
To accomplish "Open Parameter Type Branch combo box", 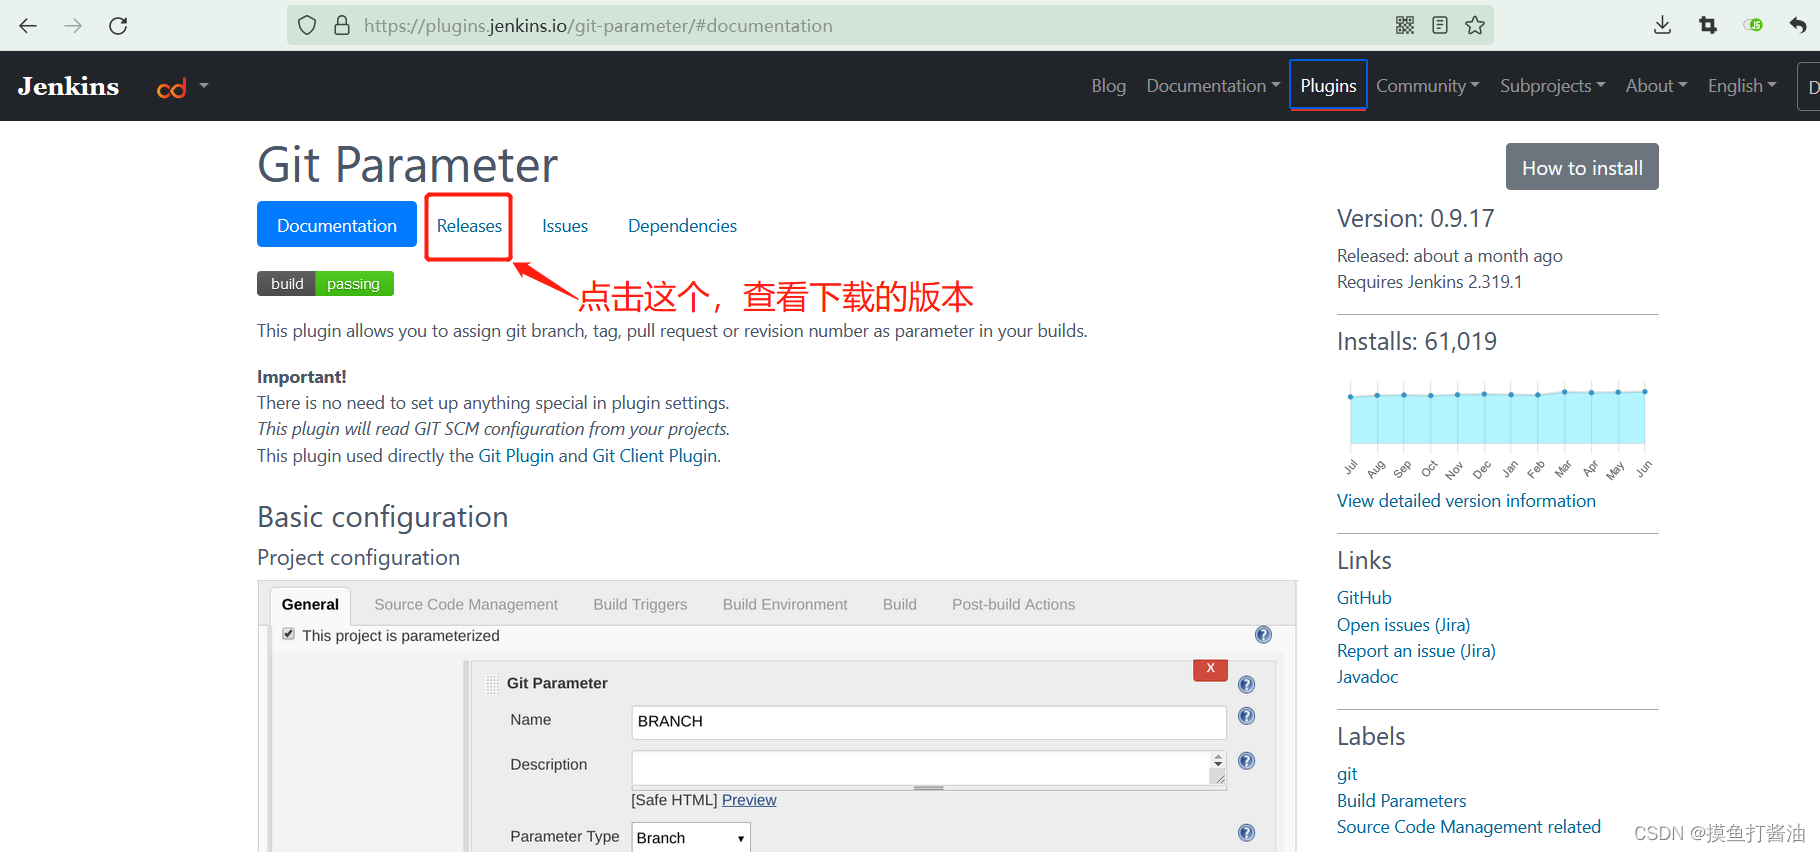I will [691, 838].
